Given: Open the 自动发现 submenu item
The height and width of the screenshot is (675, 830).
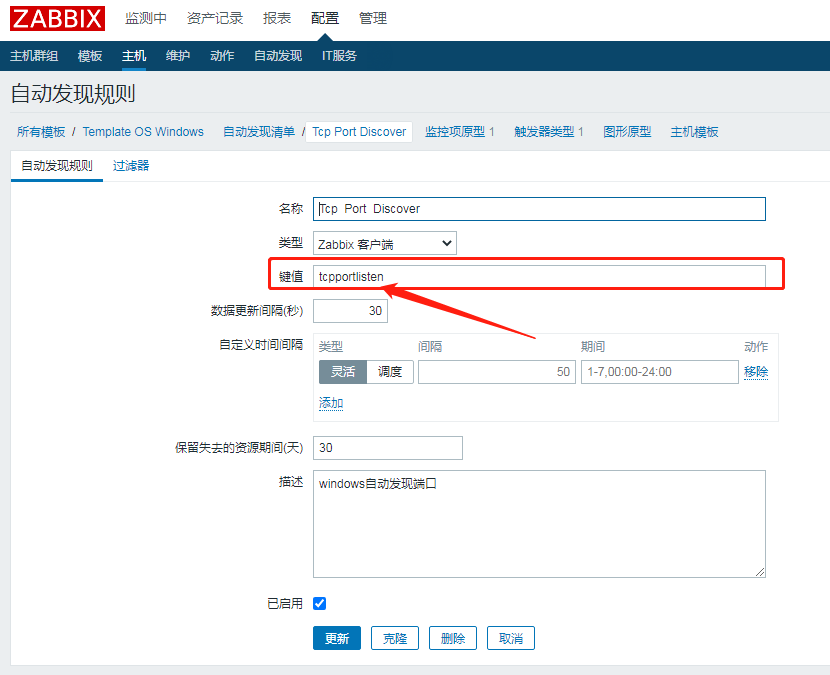Looking at the screenshot, I should point(277,56).
